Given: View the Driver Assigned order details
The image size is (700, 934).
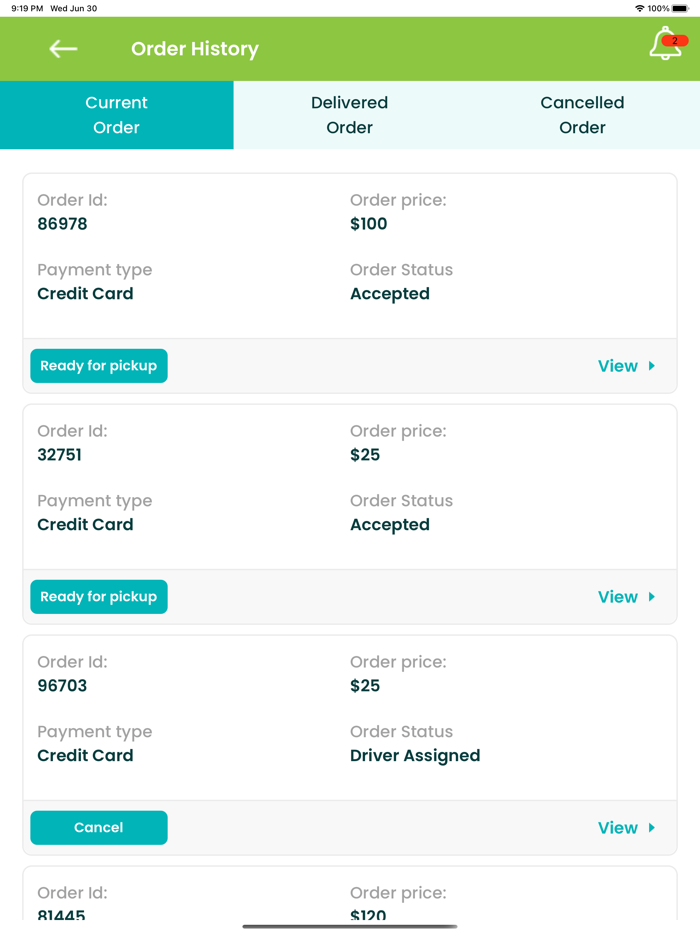Looking at the screenshot, I should pyautogui.click(x=616, y=828).
